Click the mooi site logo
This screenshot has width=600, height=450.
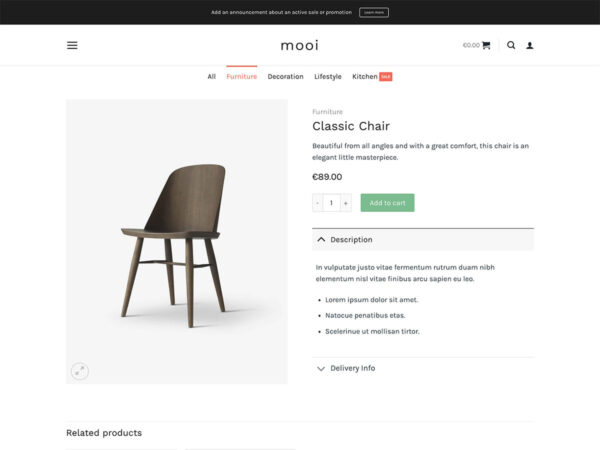click(x=299, y=45)
